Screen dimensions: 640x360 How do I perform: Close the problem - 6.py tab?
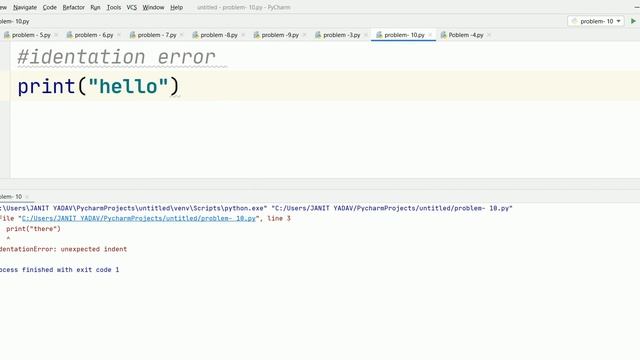coord(119,35)
